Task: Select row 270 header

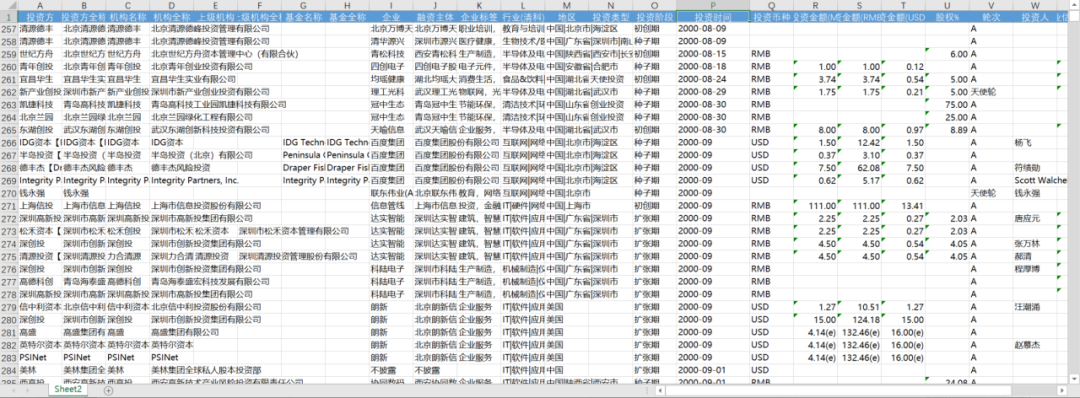Action: [x=8, y=193]
